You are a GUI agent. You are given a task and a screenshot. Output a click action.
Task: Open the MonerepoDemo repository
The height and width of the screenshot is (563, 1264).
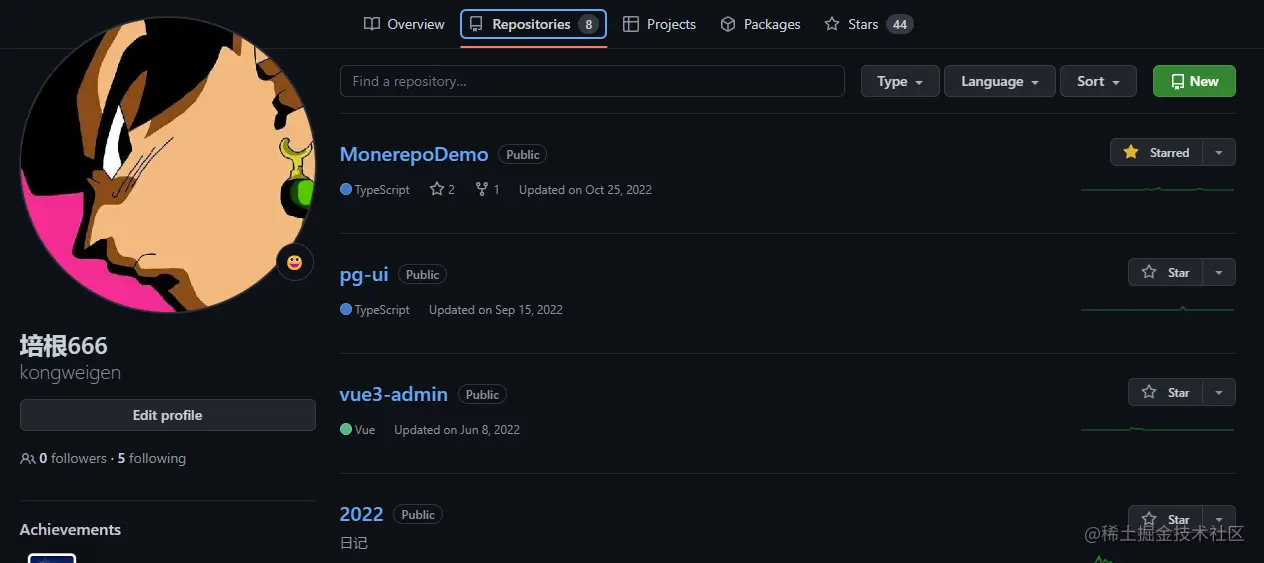click(x=414, y=154)
